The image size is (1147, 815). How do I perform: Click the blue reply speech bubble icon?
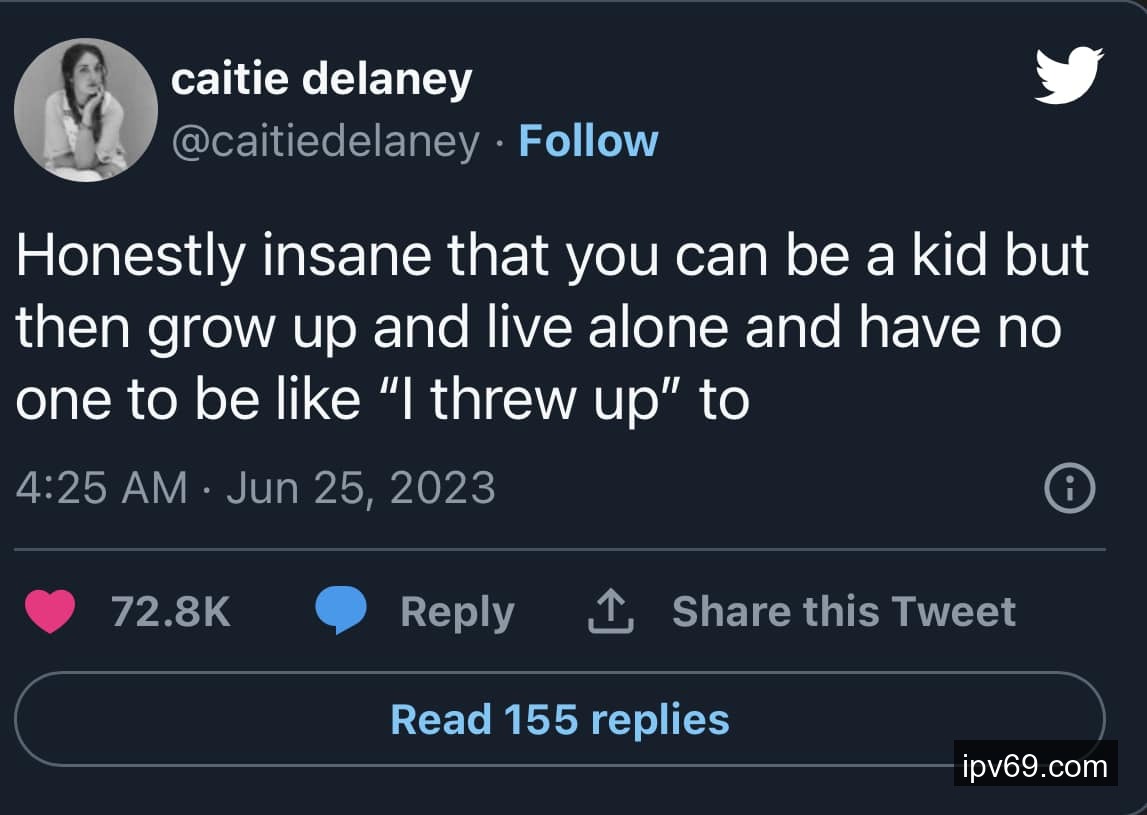[341, 611]
